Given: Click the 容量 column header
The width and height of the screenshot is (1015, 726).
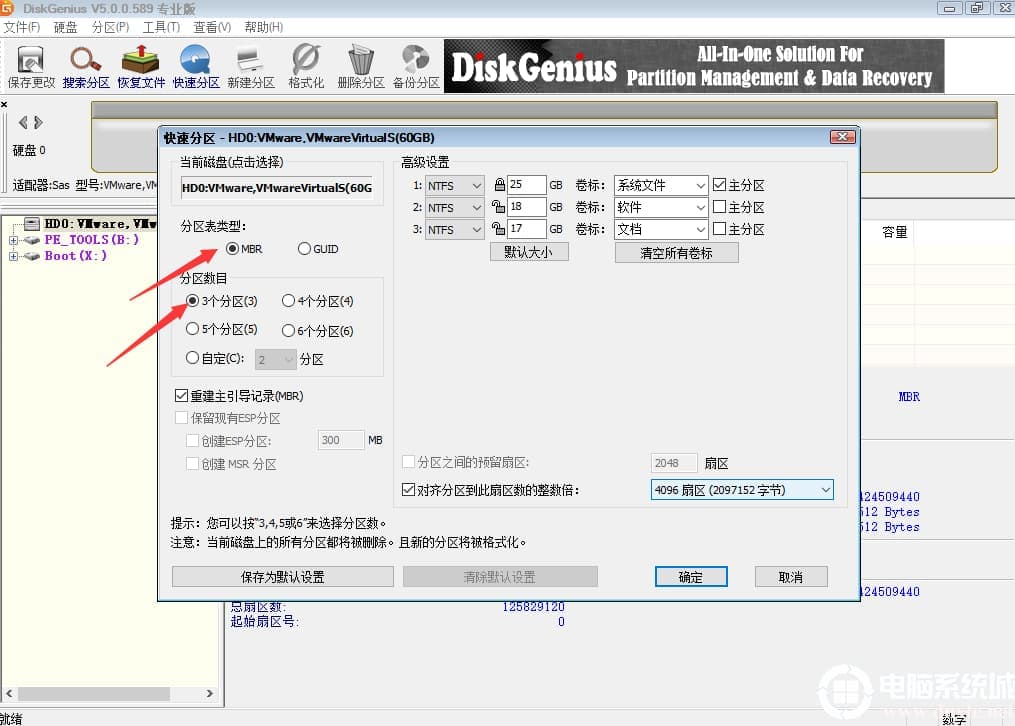Looking at the screenshot, I should 895,232.
